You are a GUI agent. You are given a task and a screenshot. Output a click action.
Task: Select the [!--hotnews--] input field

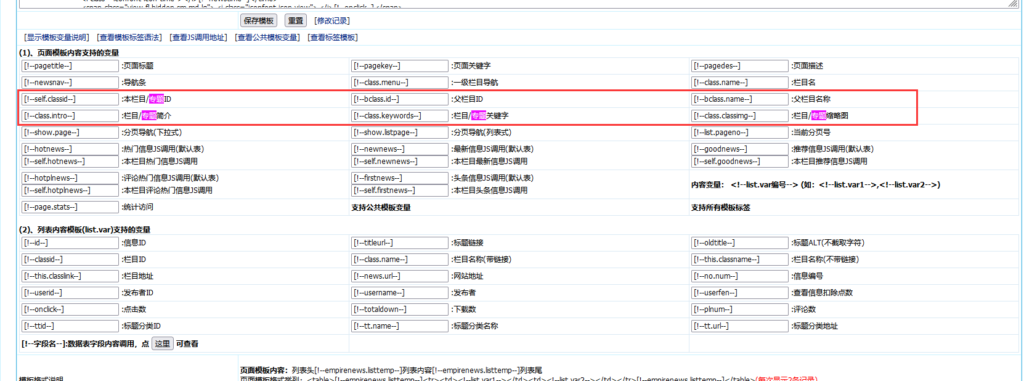[69, 149]
